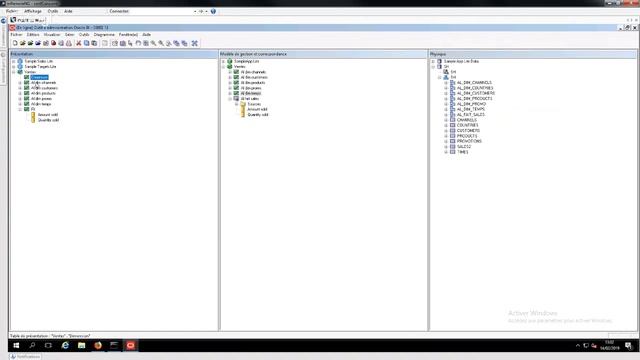The height and width of the screenshot is (360, 640).
Task: Expand Sample Sales Lite in Presentation panel
Action: [x=13, y=61]
